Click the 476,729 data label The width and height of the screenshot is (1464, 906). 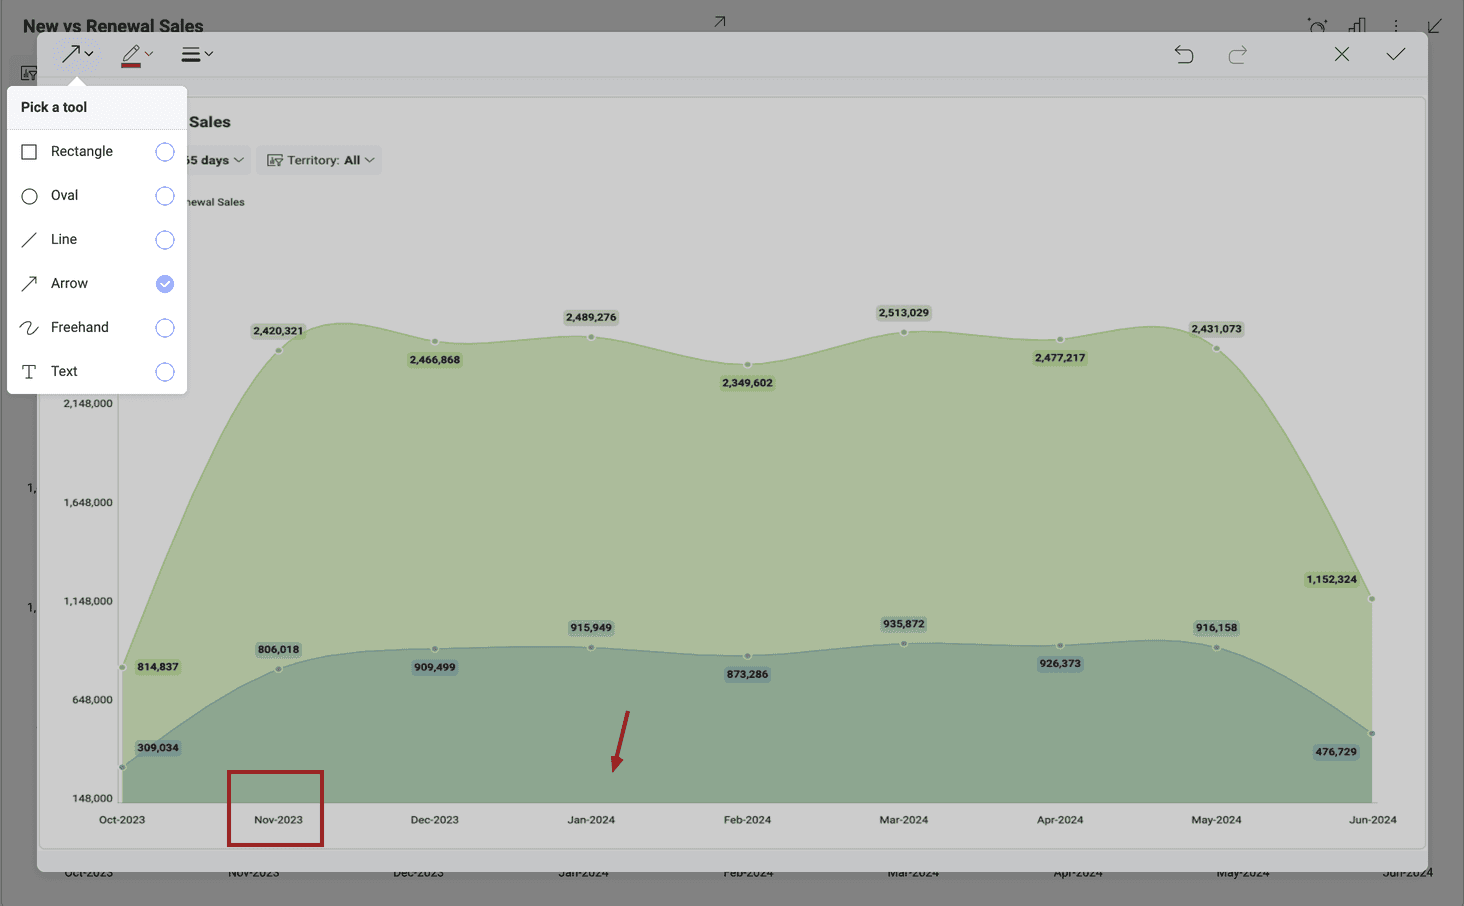pos(1336,752)
